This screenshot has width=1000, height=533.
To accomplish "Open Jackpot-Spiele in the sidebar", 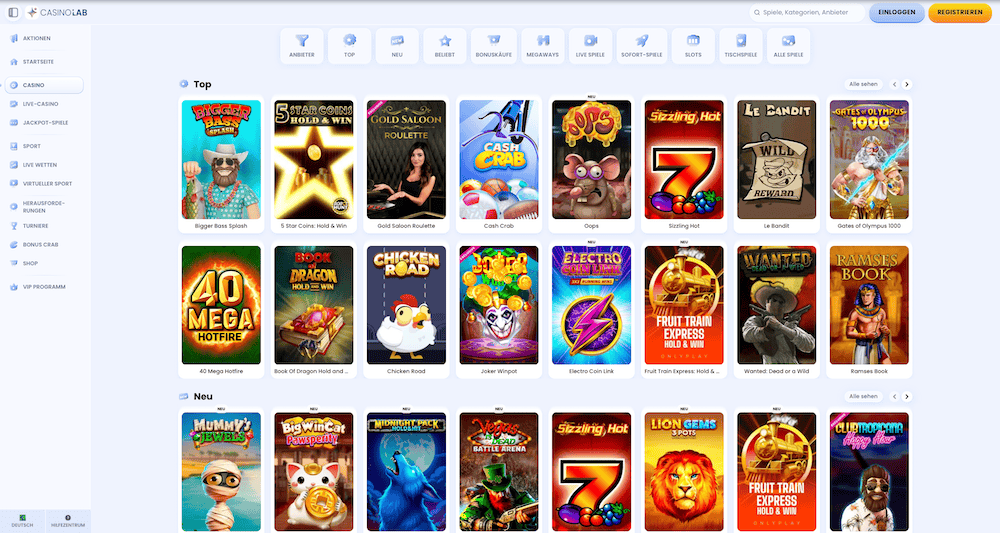I will [x=43, y=122].
